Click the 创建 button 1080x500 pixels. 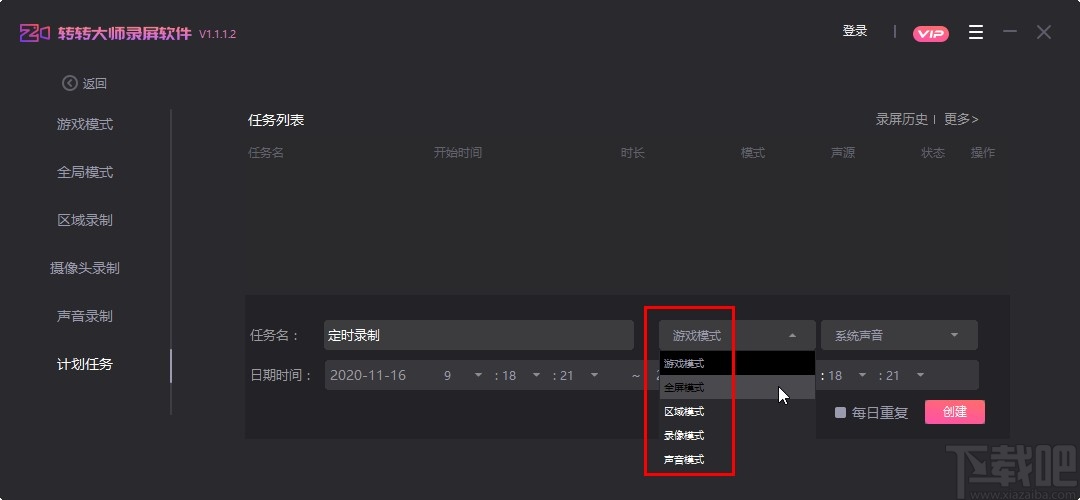pyautogui.click(x=955, y=412)
